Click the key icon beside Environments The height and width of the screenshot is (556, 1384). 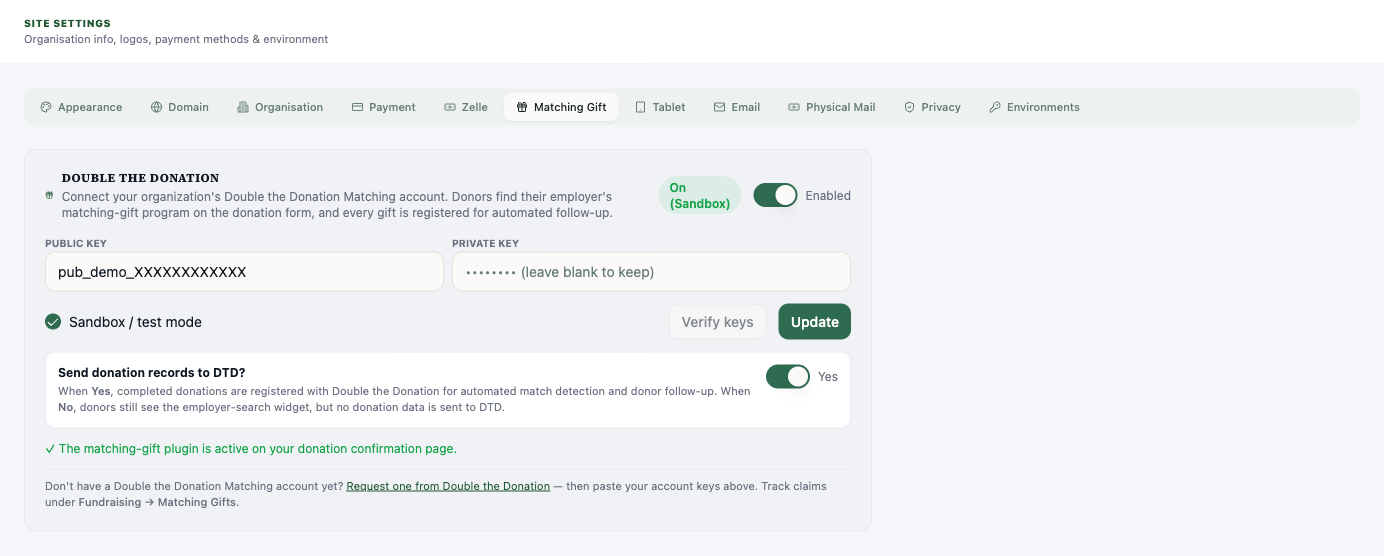pos(995,107)
